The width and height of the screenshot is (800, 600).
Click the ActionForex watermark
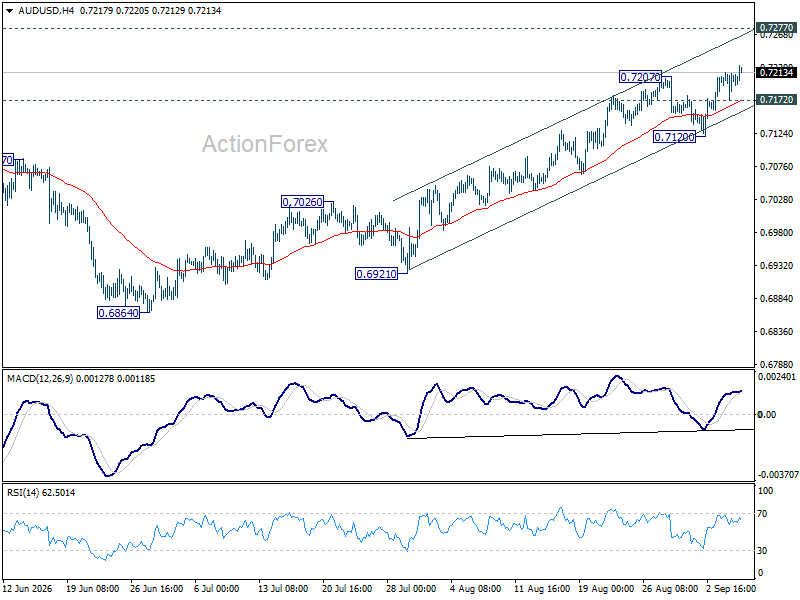265,144
